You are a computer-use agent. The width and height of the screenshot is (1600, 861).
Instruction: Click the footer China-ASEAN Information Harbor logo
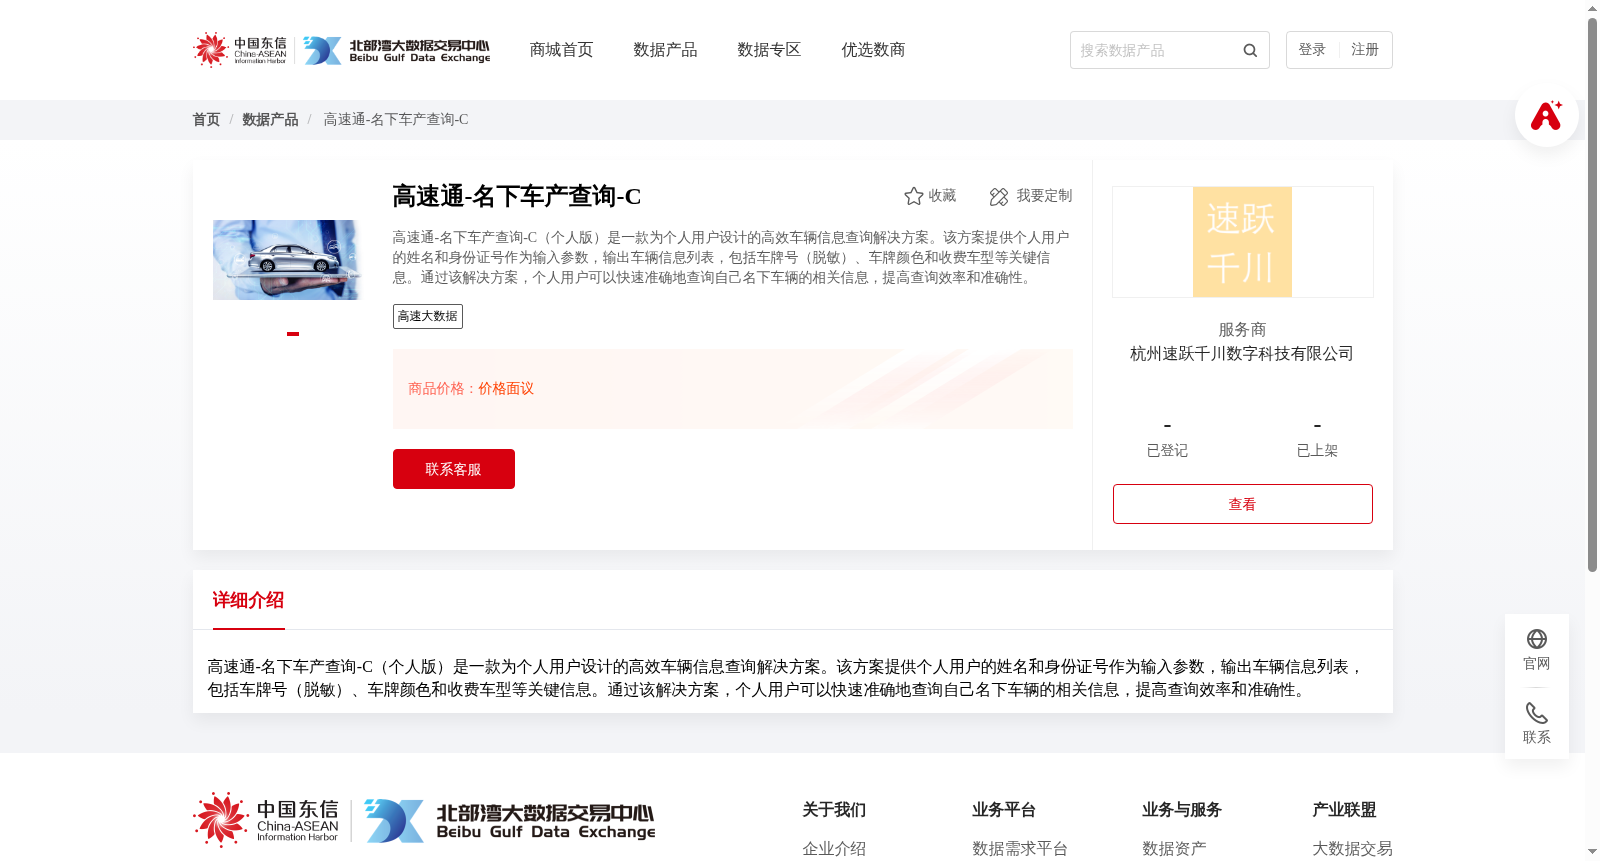[x=267, y=820]
